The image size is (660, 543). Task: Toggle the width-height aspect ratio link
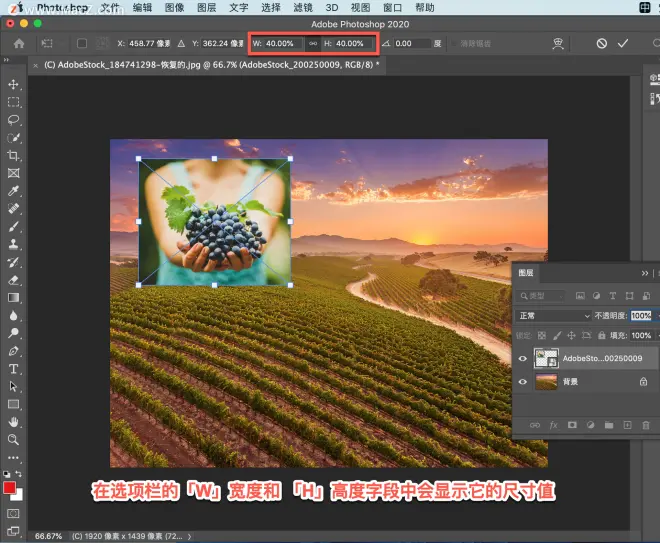[313, 43]
